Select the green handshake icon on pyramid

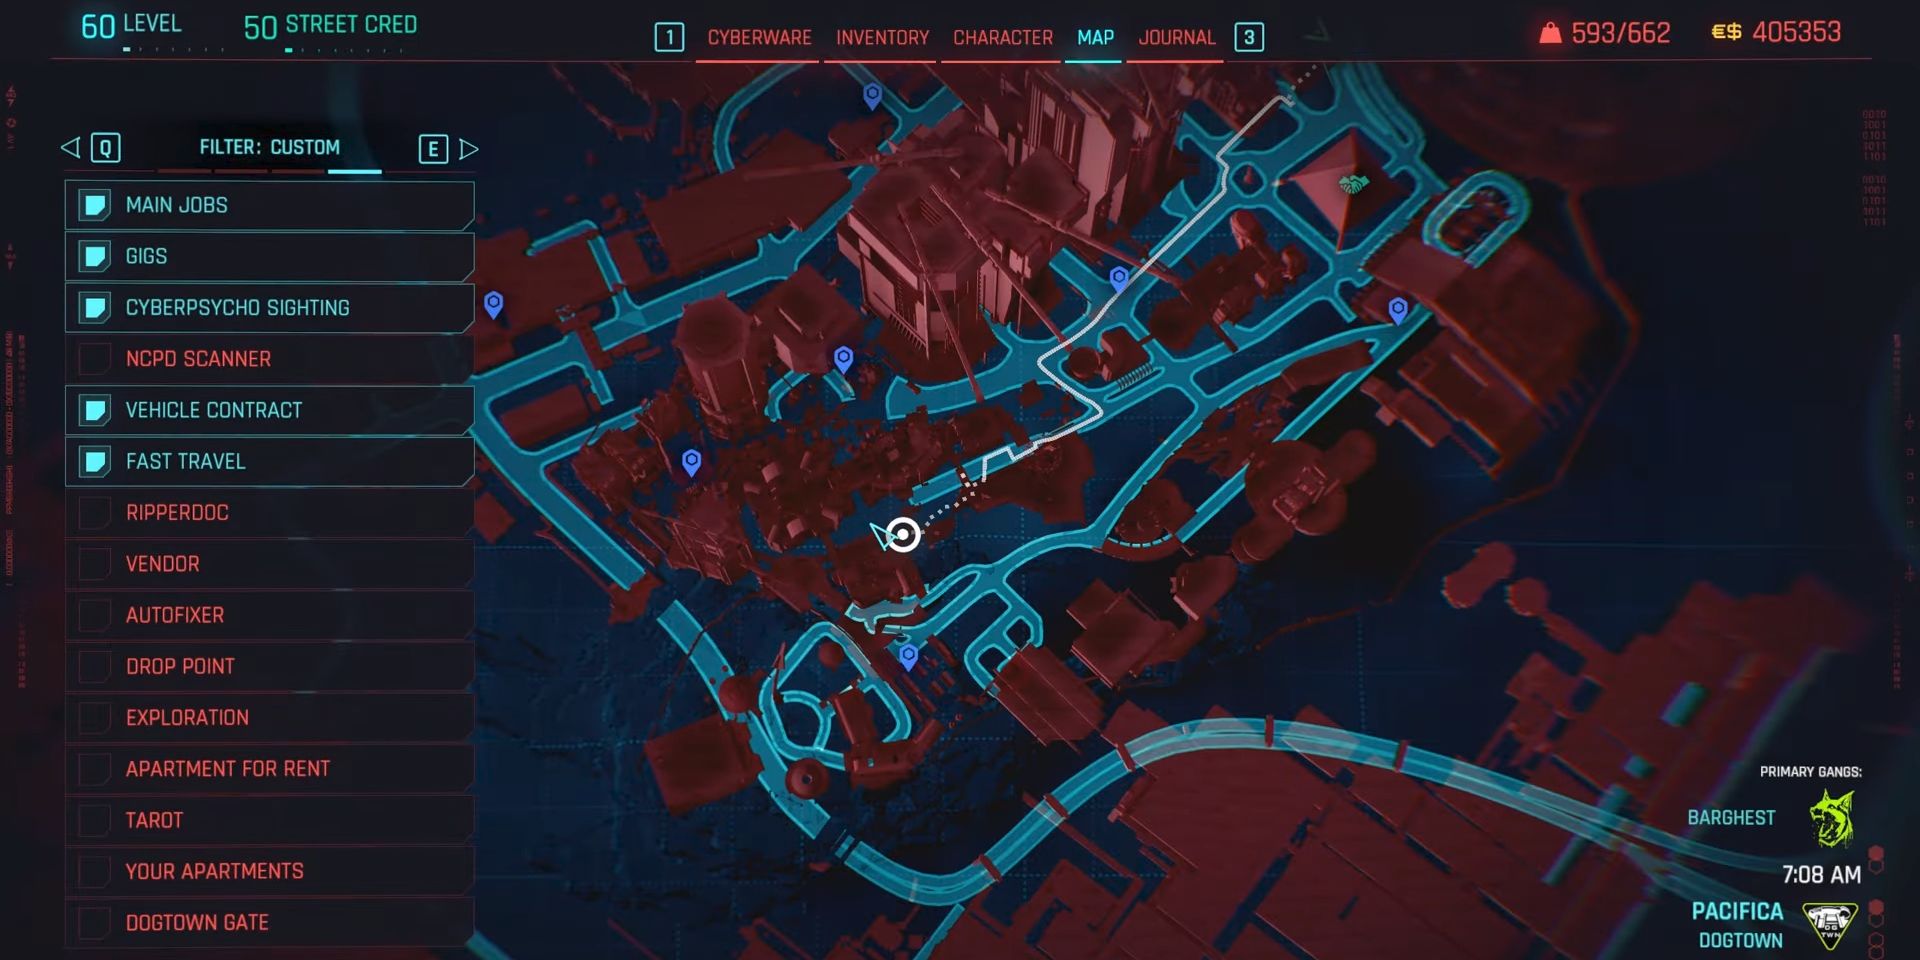click(x=1353, y=184)
